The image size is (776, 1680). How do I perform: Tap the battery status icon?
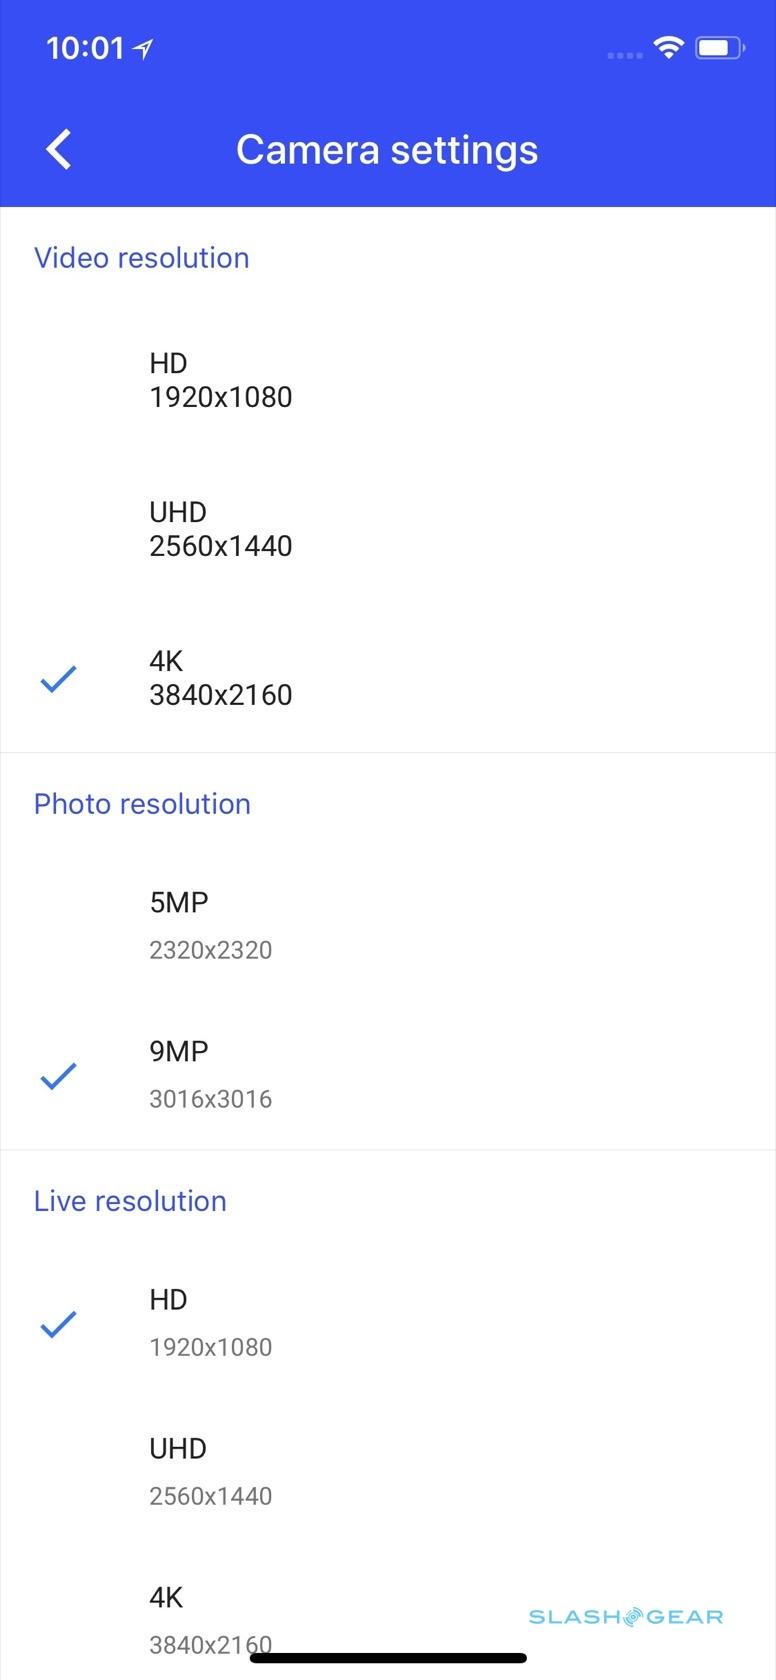coord(720,48)
